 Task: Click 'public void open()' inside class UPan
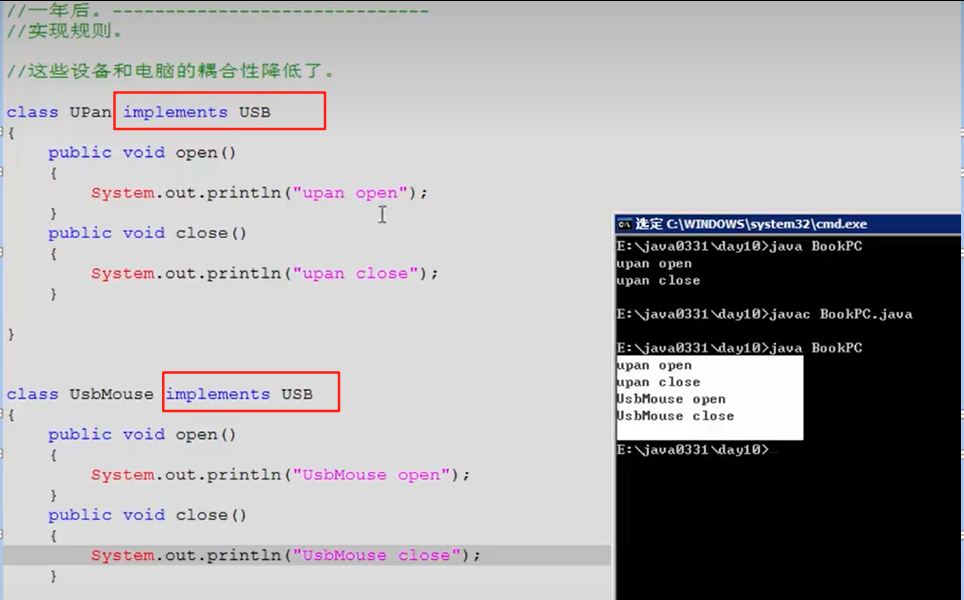click(x=142, y=153)
